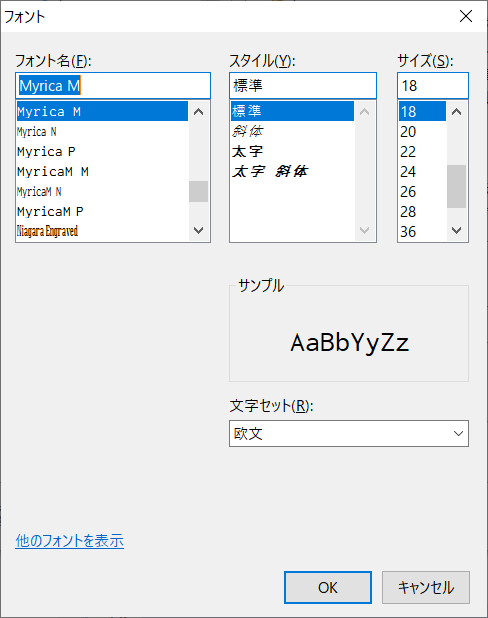This screenshot has height=618, width=488.
Task: Pick Niagara Engraved font
Action: [102, 231]
